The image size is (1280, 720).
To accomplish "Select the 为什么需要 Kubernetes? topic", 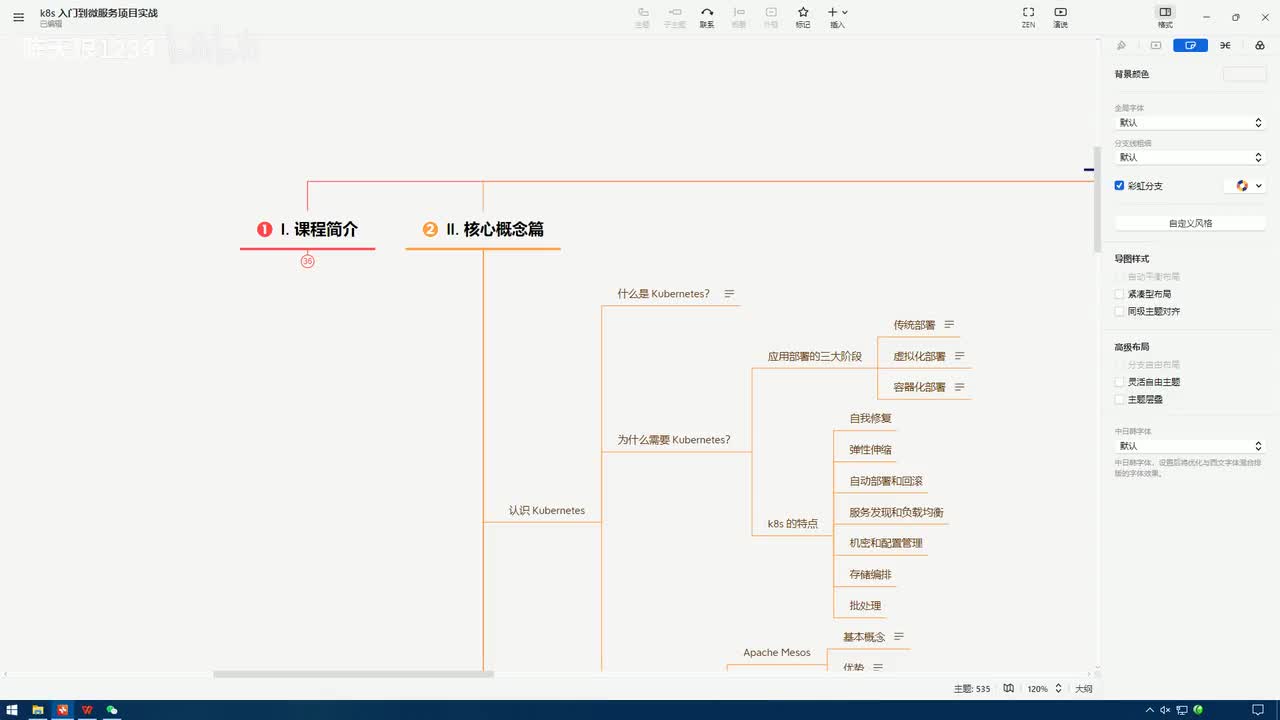I will [x=673, y=439].
